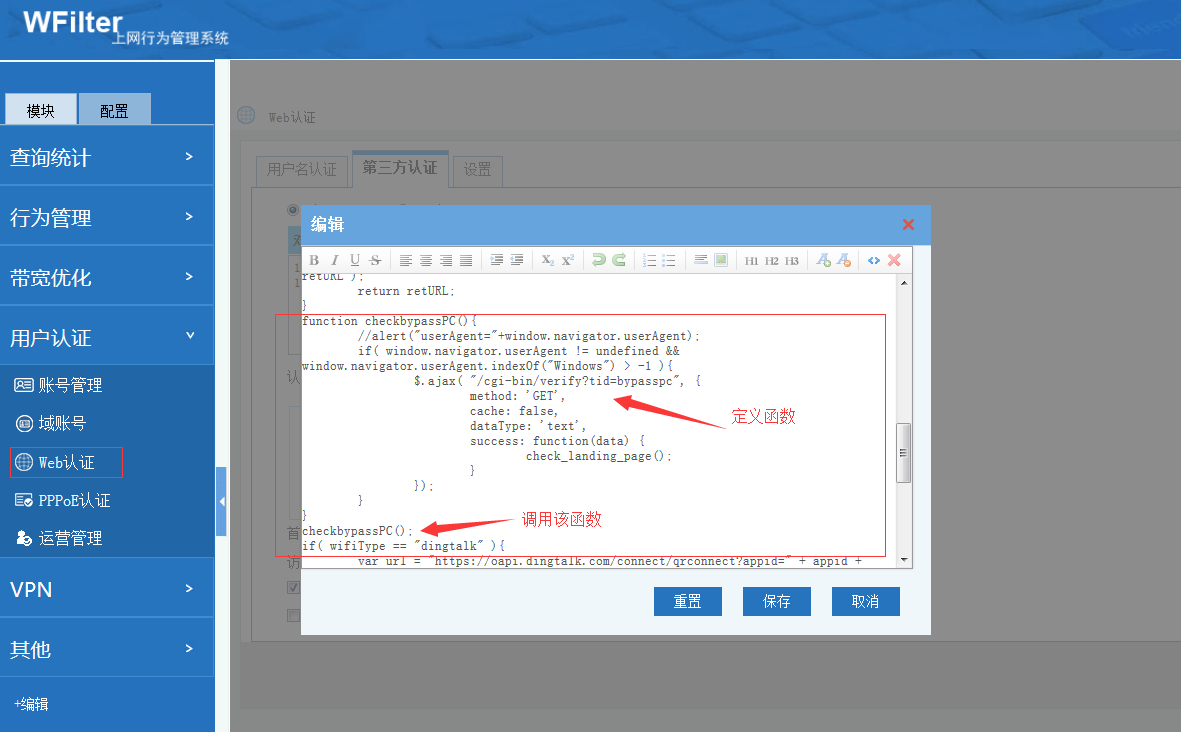Toggle HTML source code view

click(873, 260)
